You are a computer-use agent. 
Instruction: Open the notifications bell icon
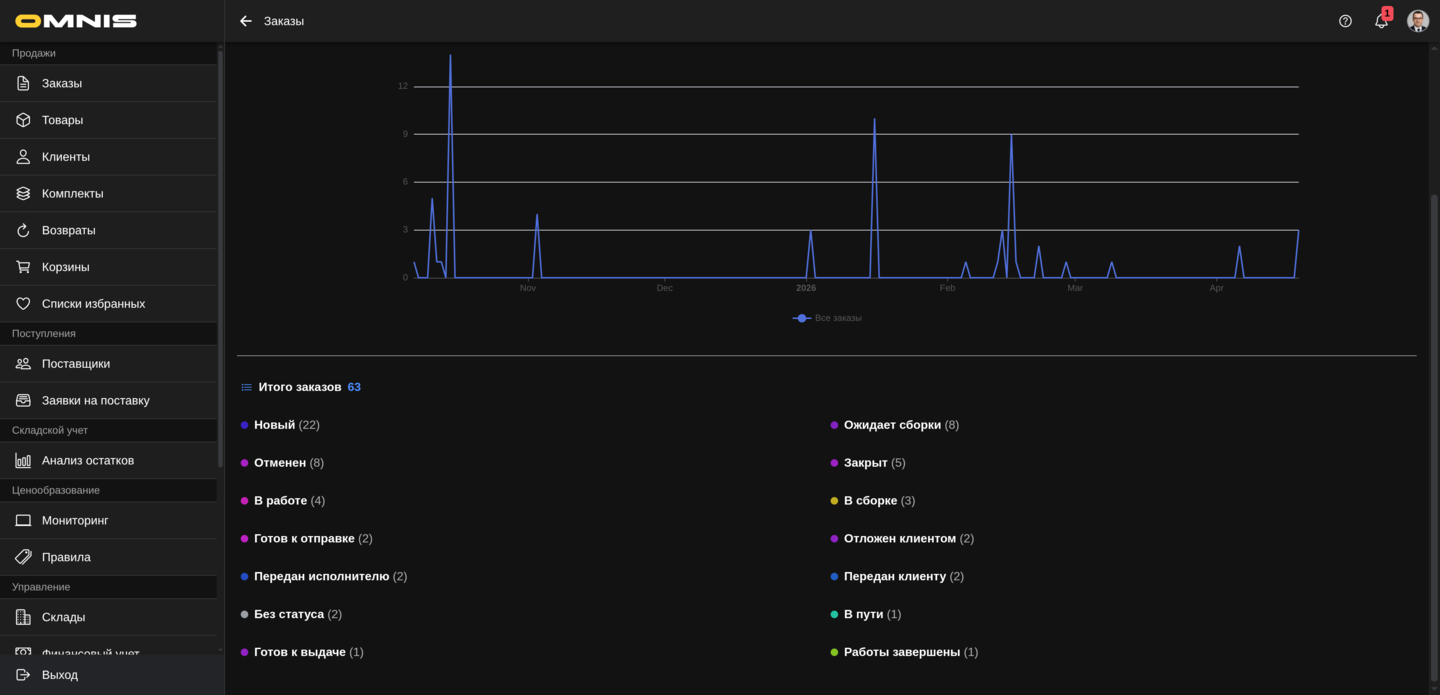1381,21
